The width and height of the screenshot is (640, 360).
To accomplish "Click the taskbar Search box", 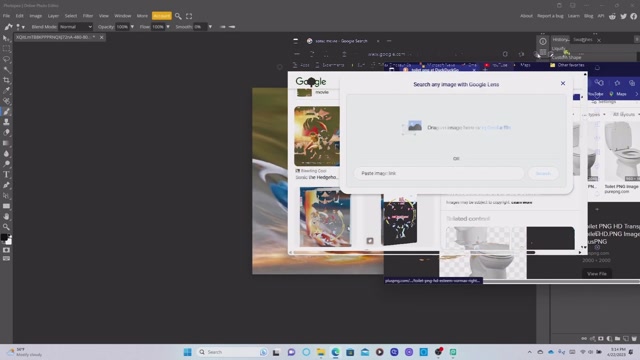I will 232,352.
